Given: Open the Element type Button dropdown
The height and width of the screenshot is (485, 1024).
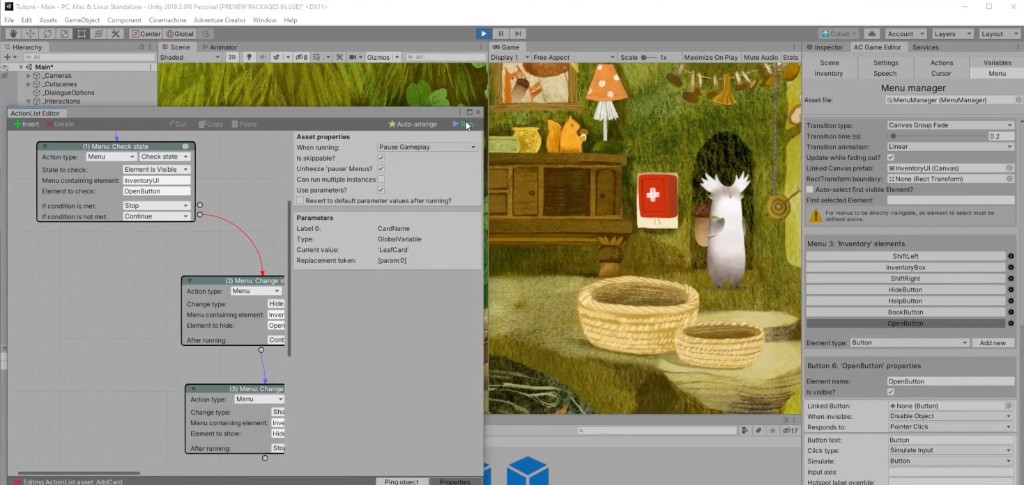Looking at the screenshot, I should point(909,343).
